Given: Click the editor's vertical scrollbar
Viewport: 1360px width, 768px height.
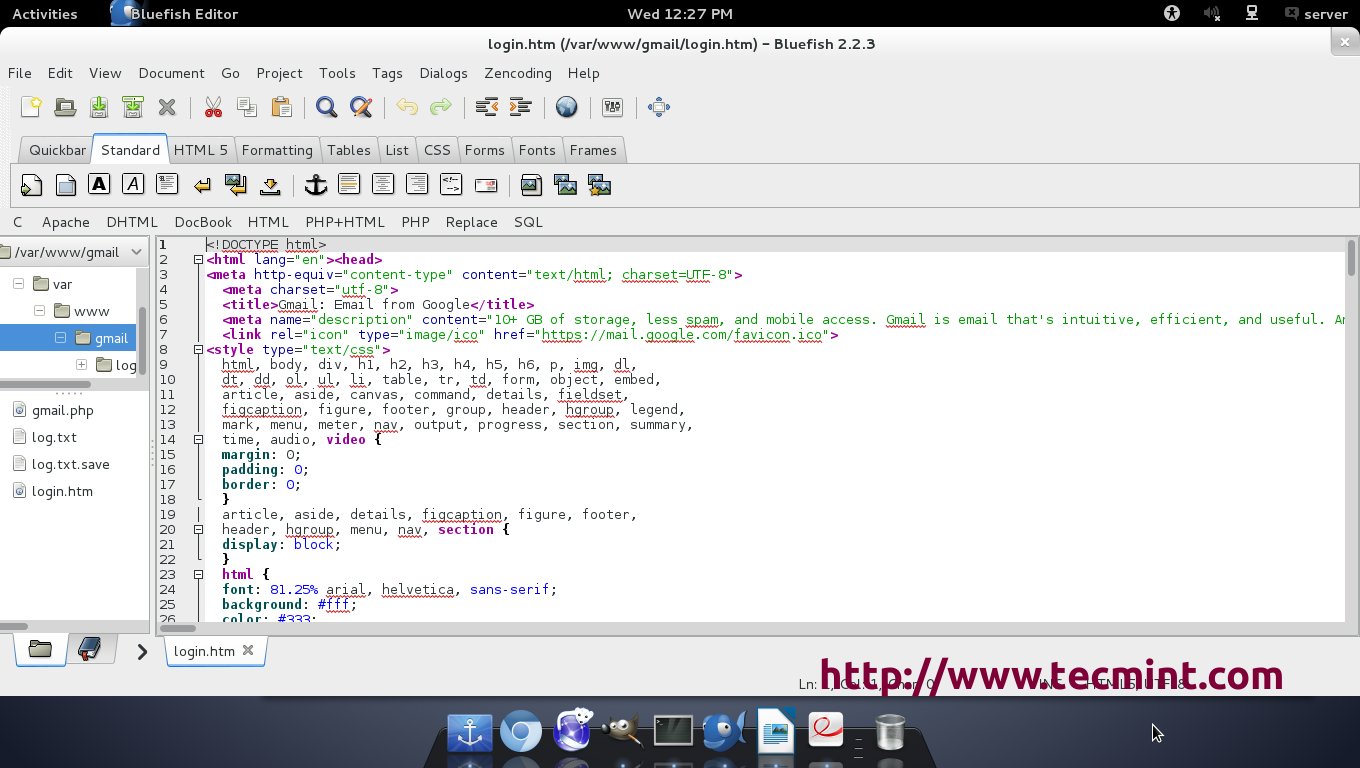Looking at the screenshot, I should [1351, 258].
